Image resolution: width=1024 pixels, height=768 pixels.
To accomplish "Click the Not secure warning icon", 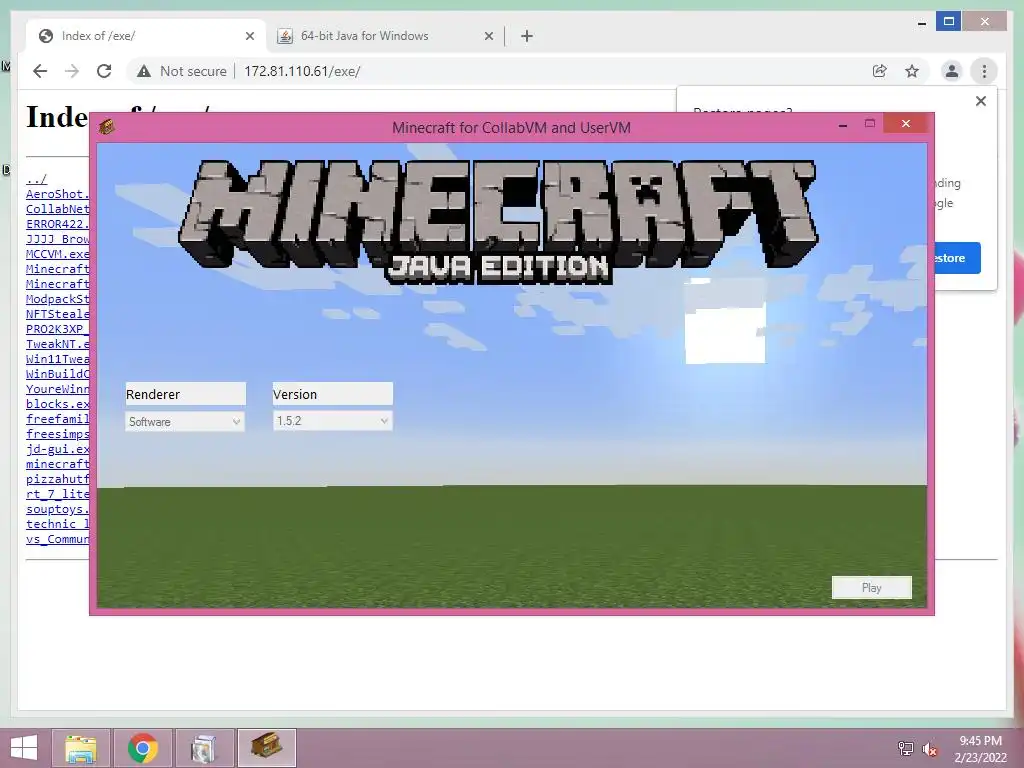I will [x=144, y=71].
